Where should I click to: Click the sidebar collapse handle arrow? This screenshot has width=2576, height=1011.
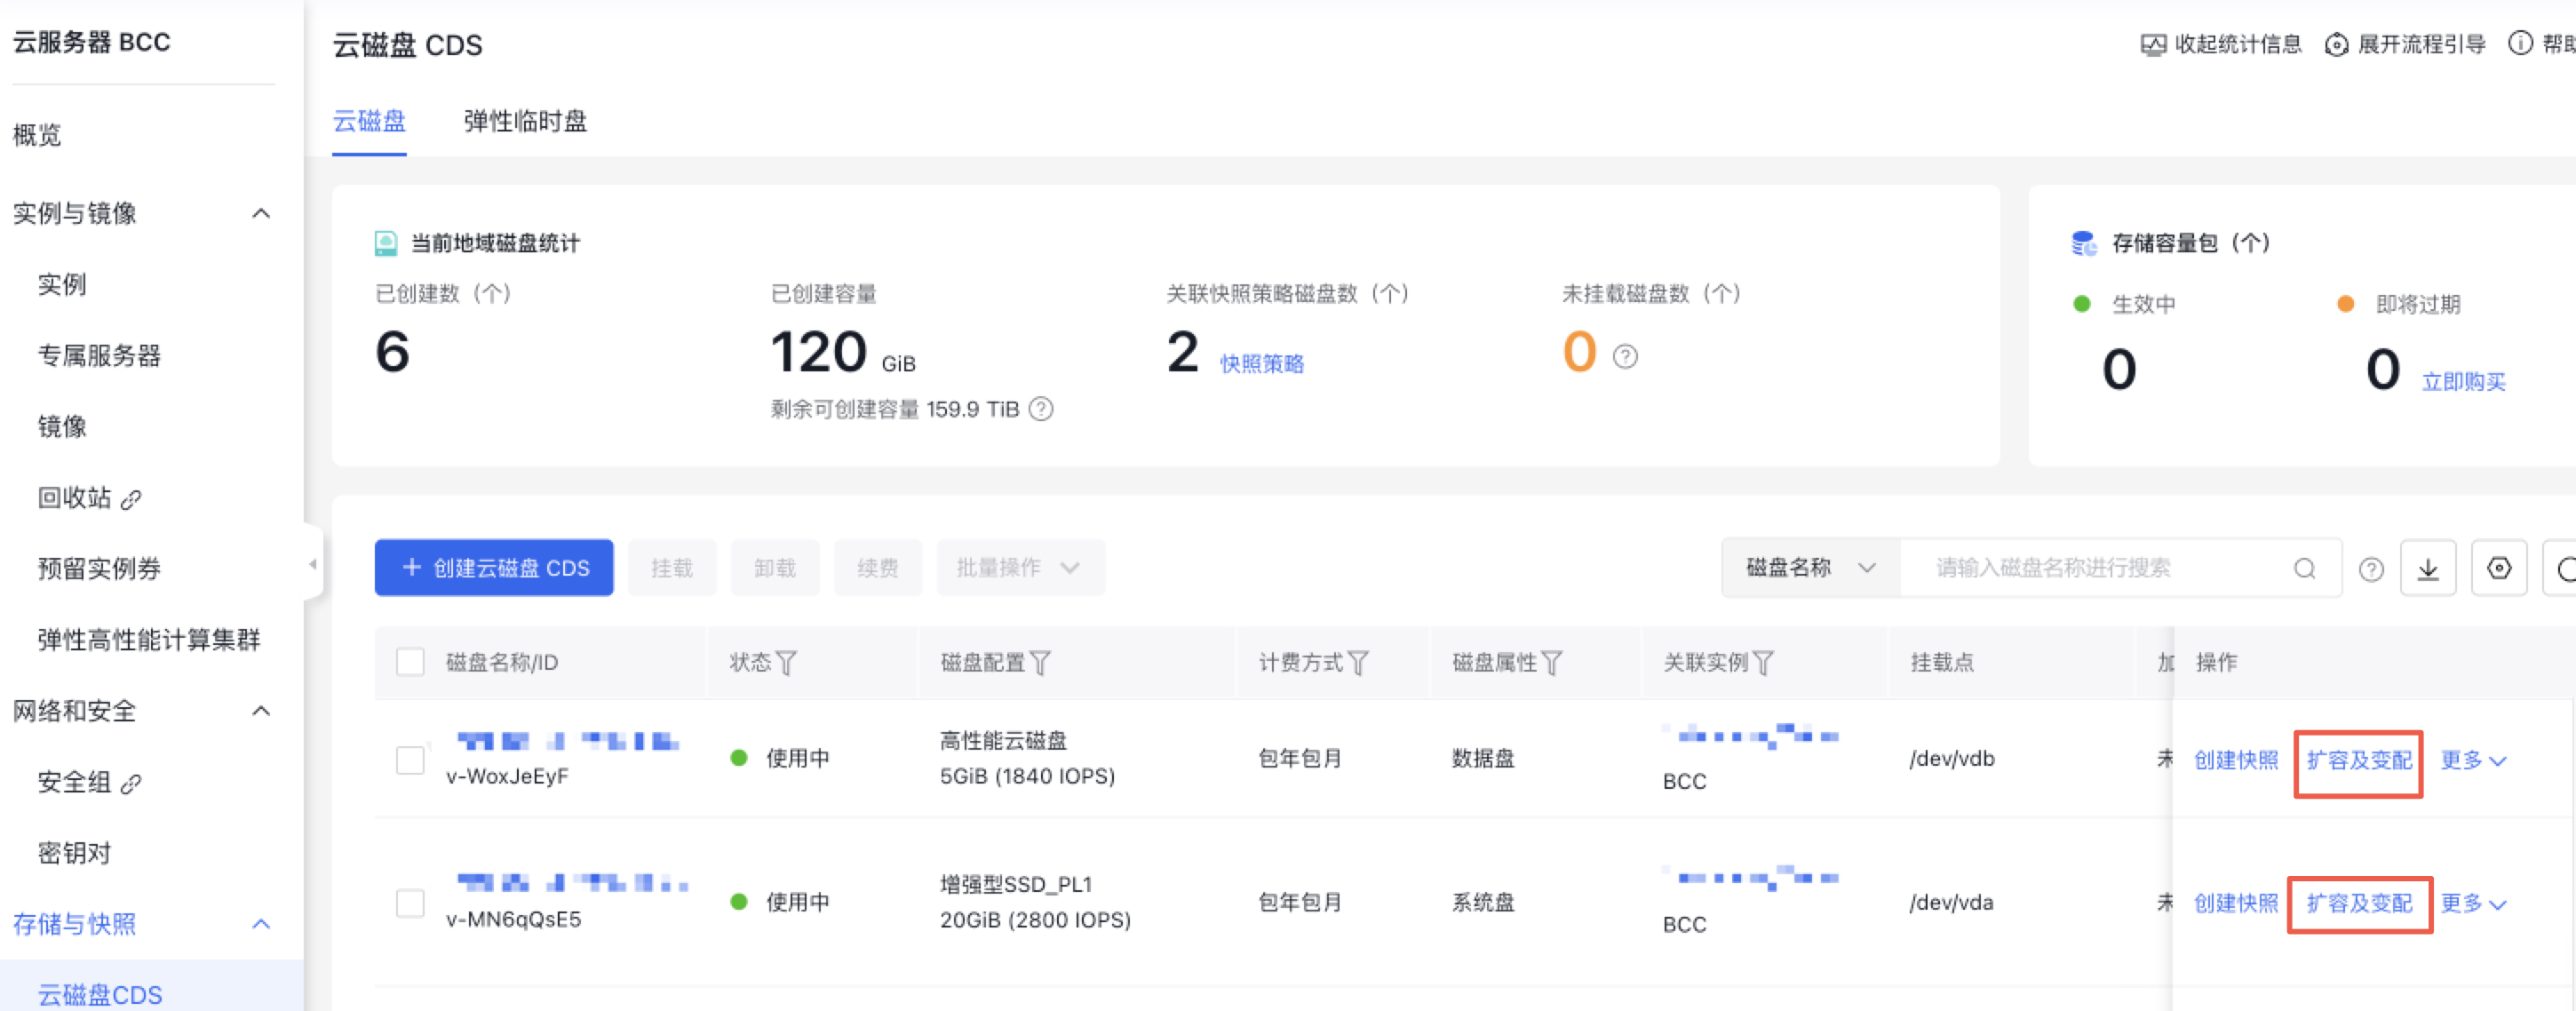click(313, 564)
